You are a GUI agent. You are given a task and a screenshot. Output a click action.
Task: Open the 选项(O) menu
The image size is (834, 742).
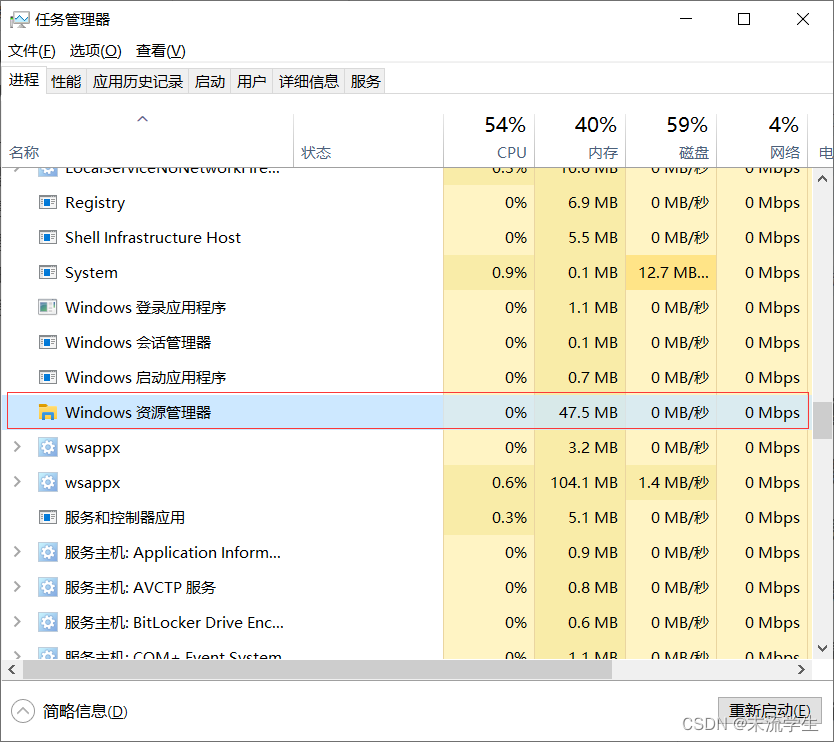95,51
